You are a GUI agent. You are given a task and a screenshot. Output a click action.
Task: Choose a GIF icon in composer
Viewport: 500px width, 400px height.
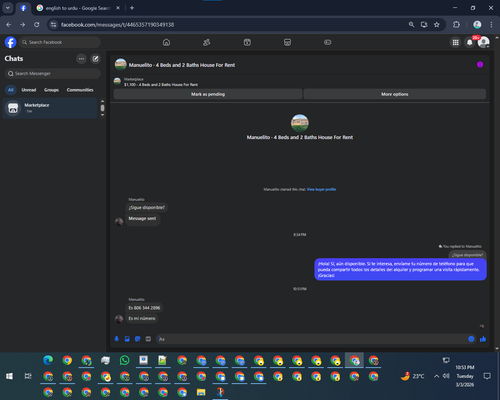(x=148, y=339)
